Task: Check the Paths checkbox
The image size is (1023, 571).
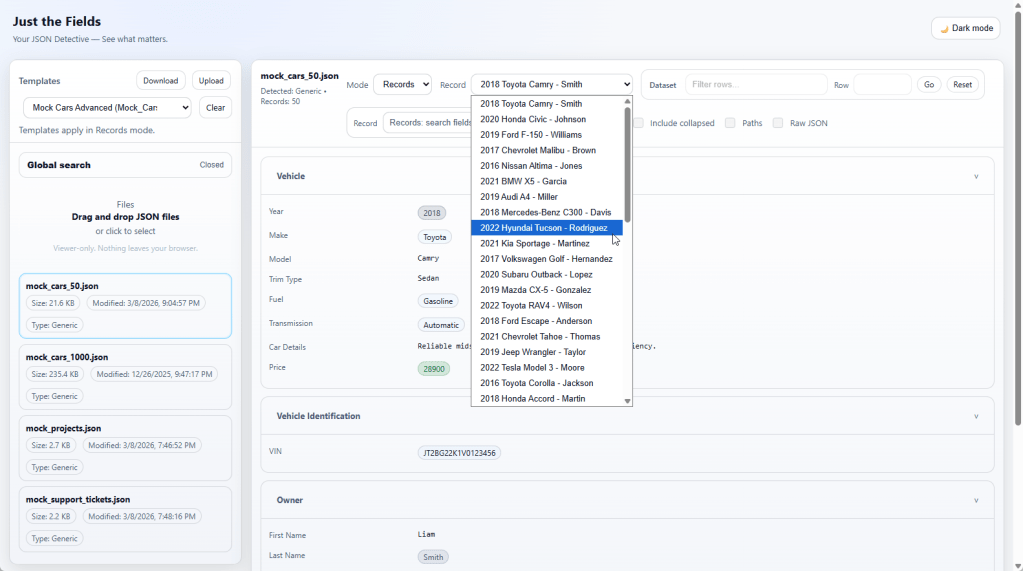Action: (730, 123)
